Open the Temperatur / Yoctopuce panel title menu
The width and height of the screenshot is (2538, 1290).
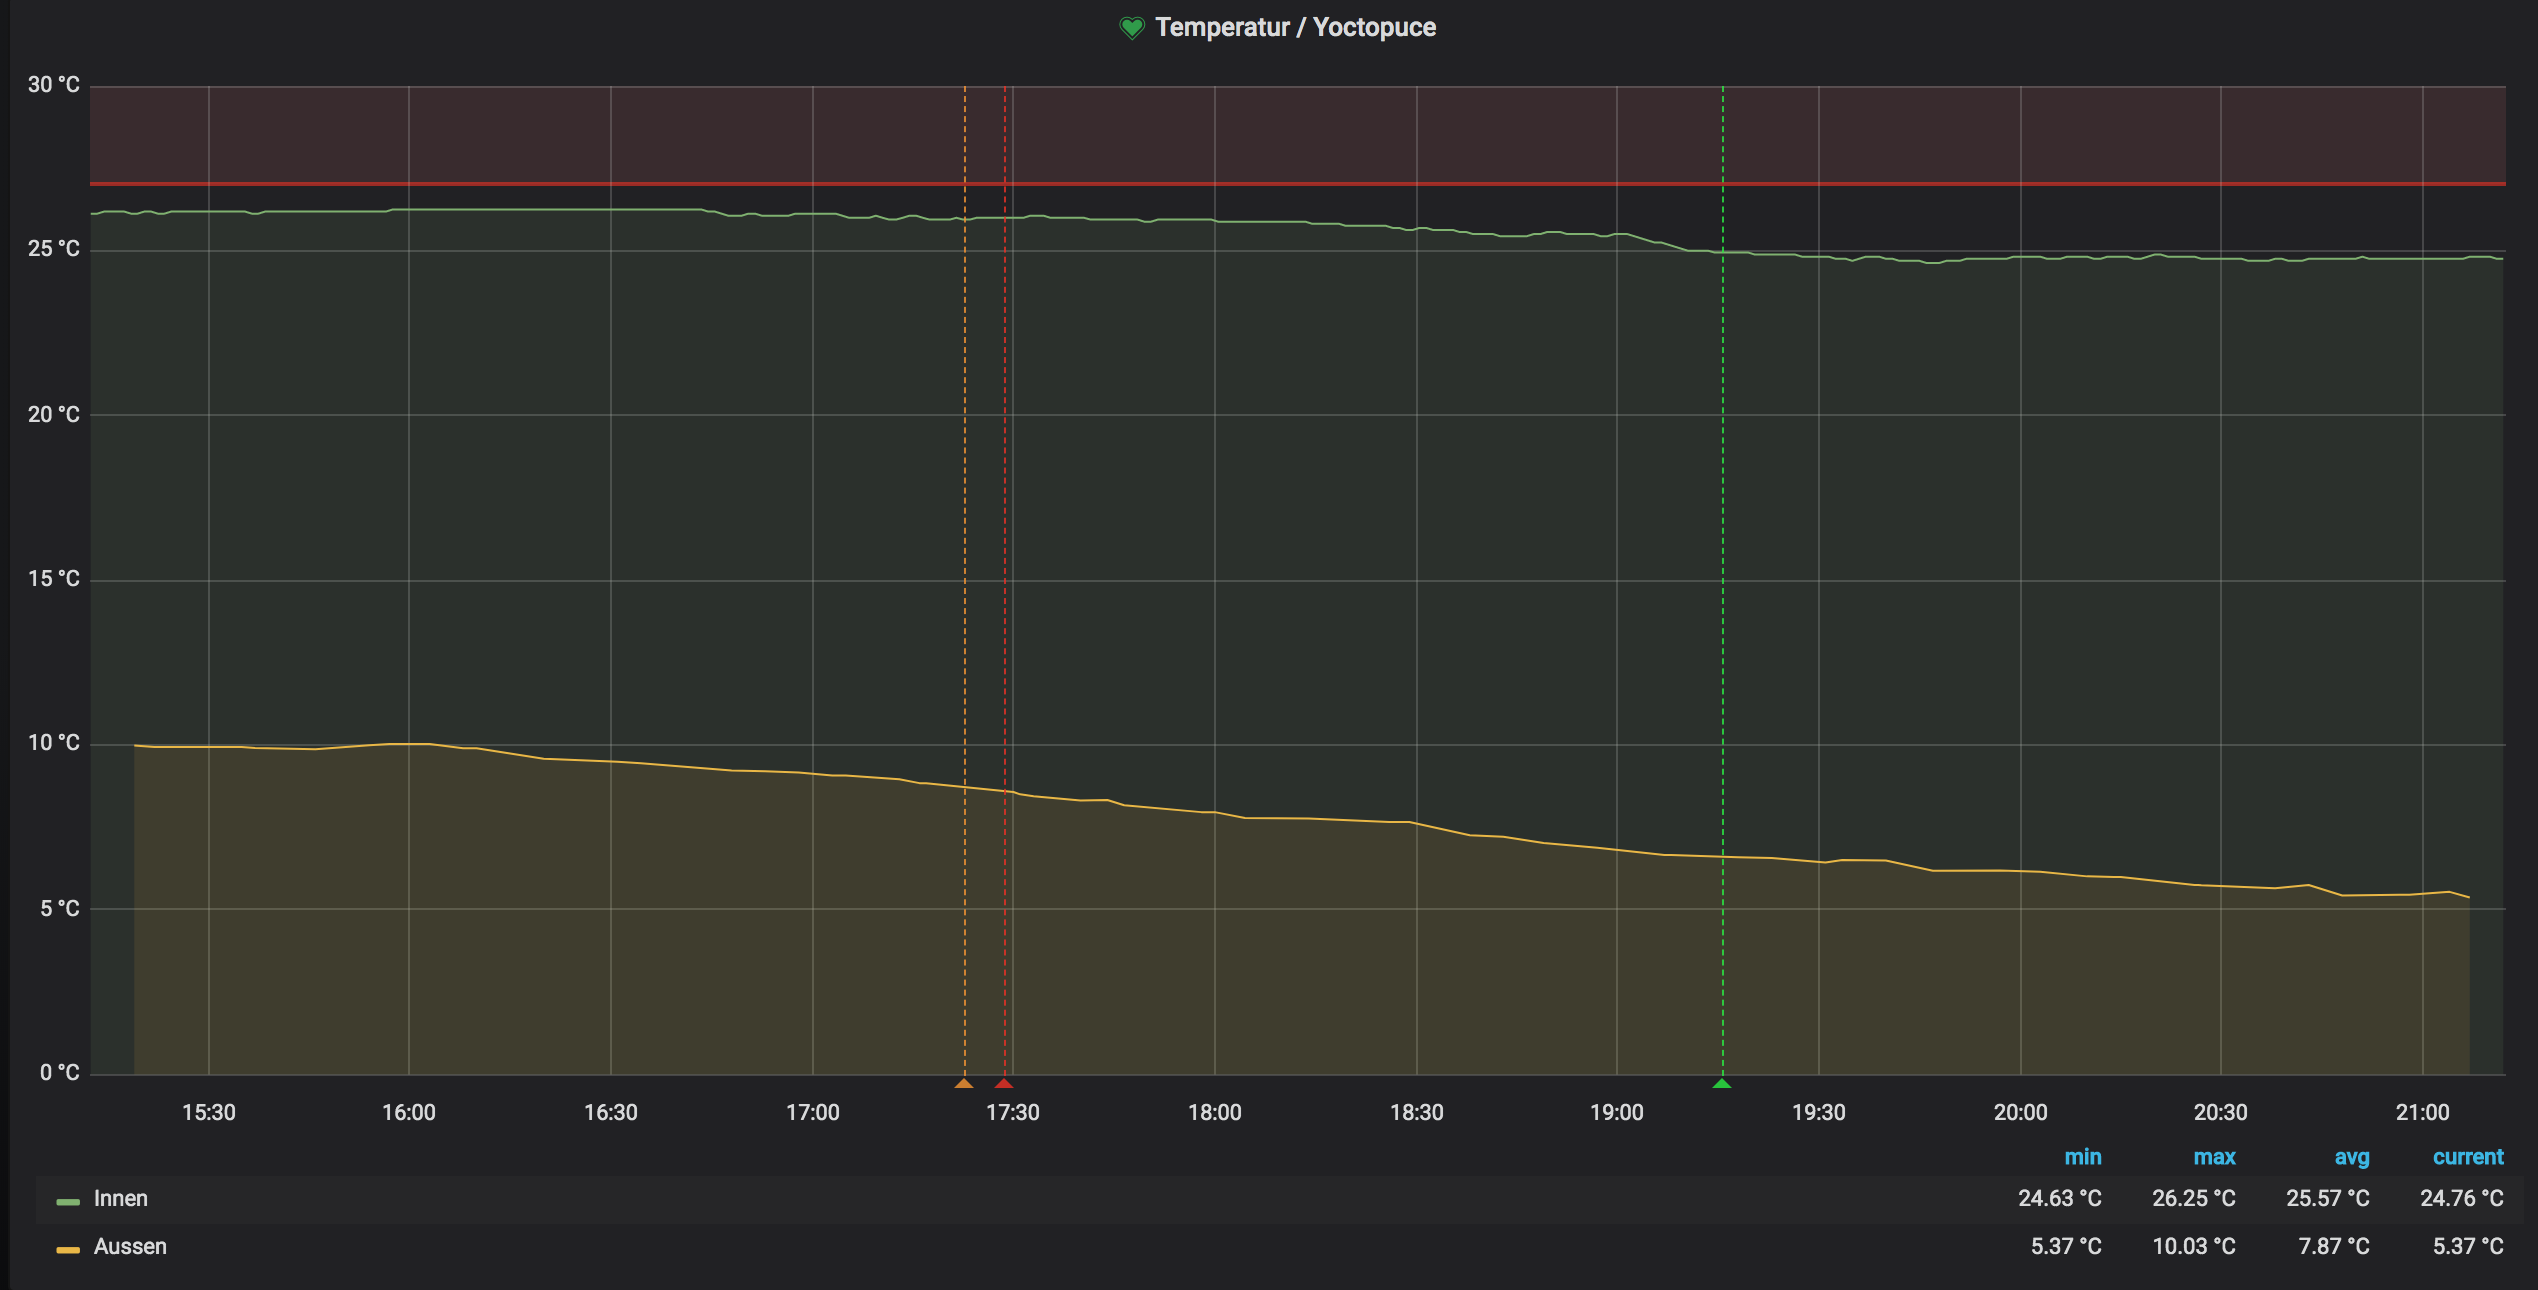(x=1295, y=28)
